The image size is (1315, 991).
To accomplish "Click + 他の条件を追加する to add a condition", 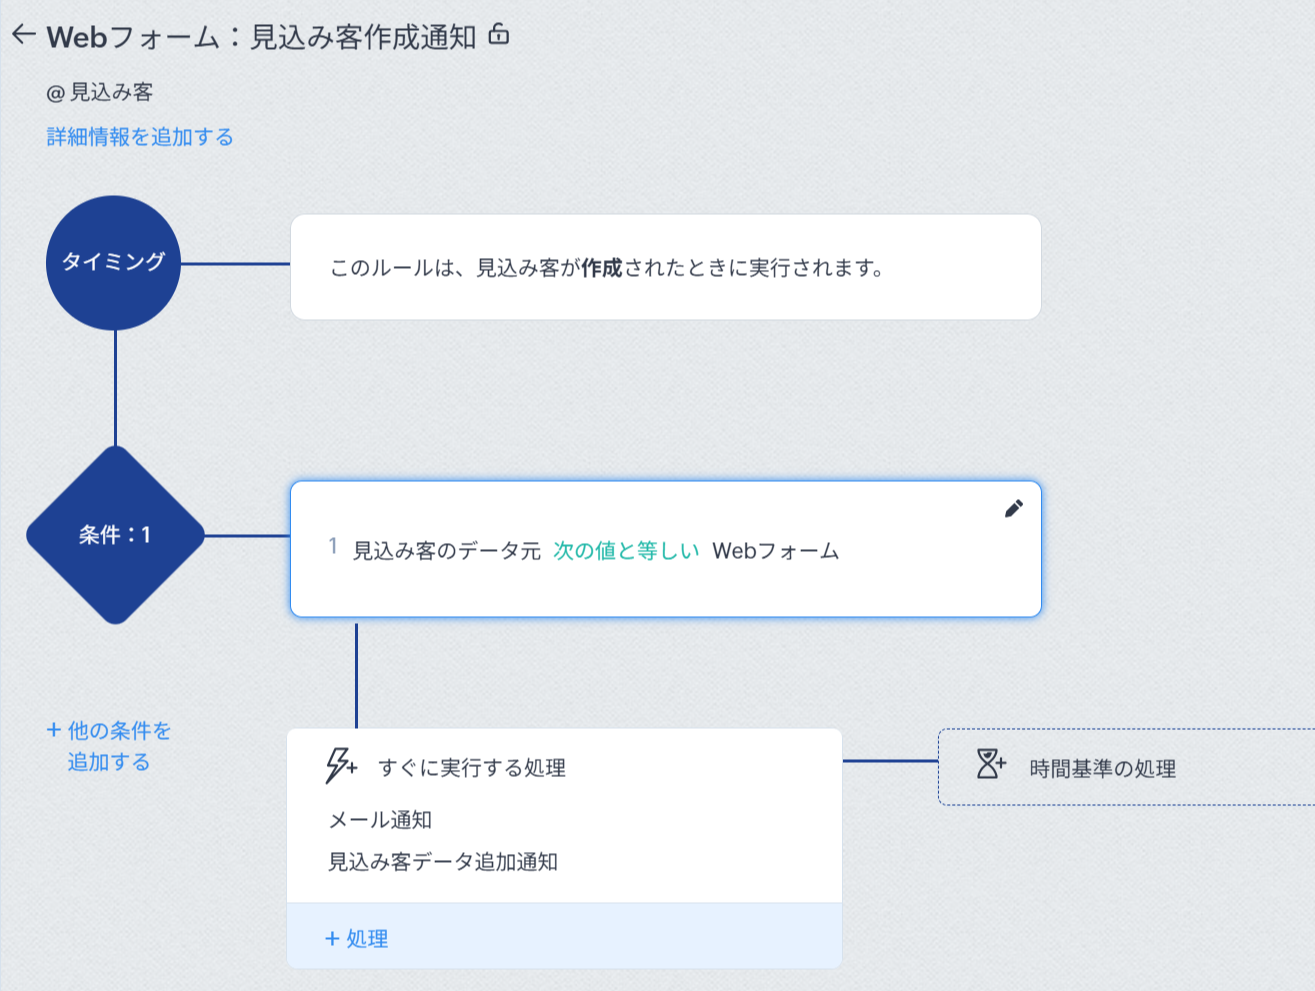I will (x=109, y=746).
